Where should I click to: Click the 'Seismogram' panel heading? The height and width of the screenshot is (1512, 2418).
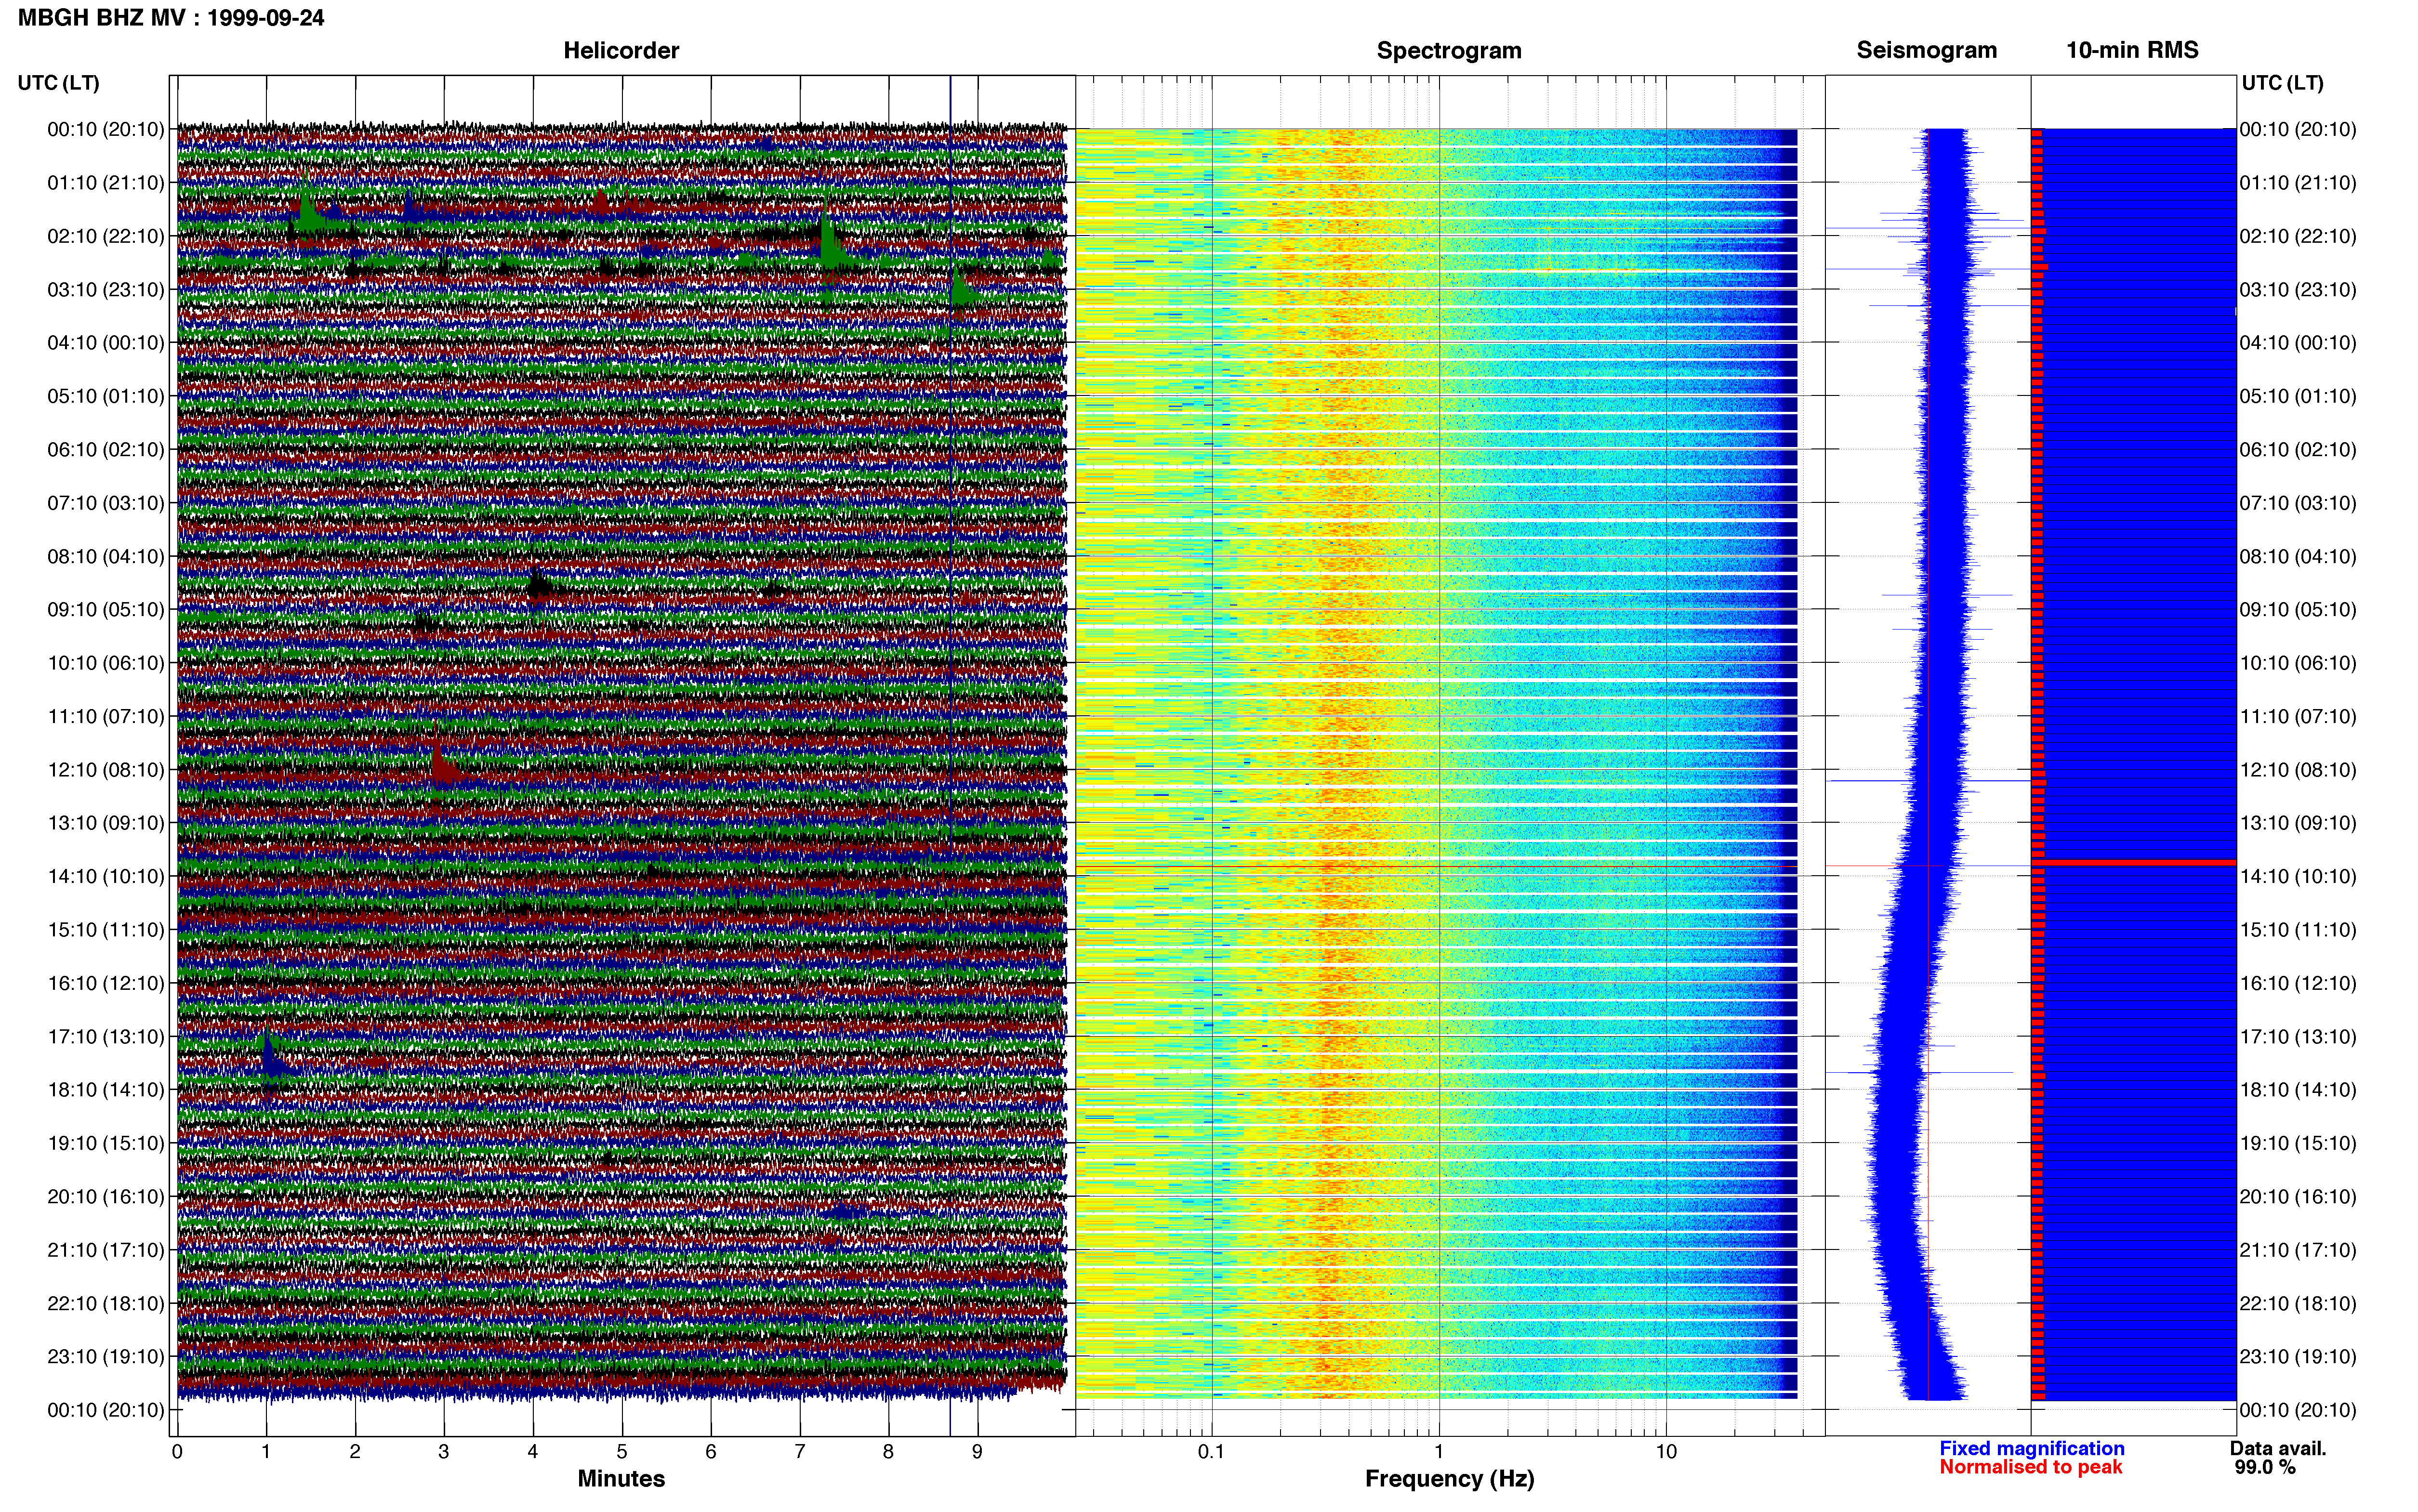pos(1926,50)
